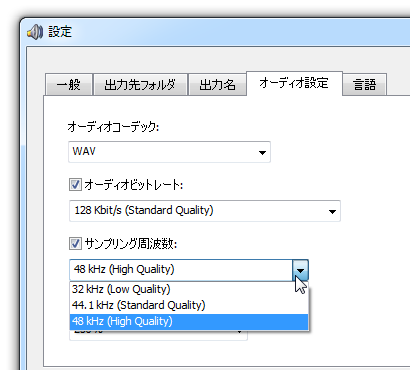The width and height of the screenshot is (410, 370).
Task: Pick the highlighted 48 kHz (High Quality) option
Action: [189, 321]
